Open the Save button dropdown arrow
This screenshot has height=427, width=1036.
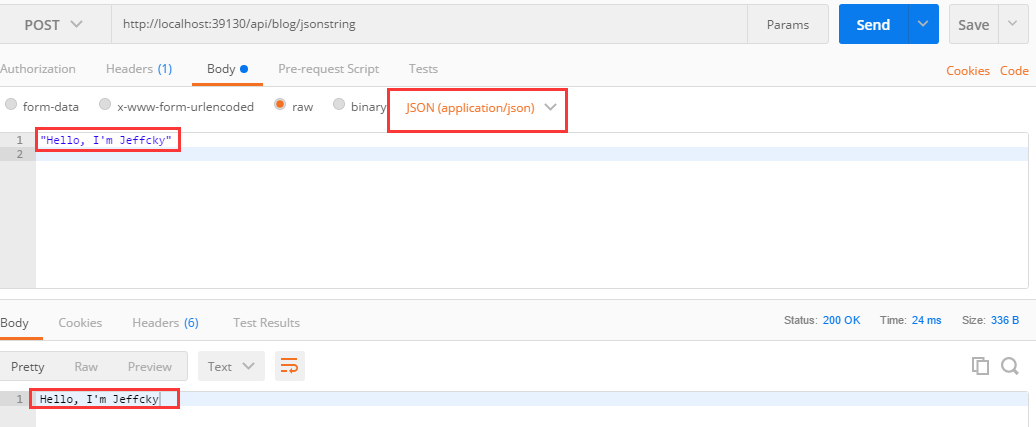1013,24
